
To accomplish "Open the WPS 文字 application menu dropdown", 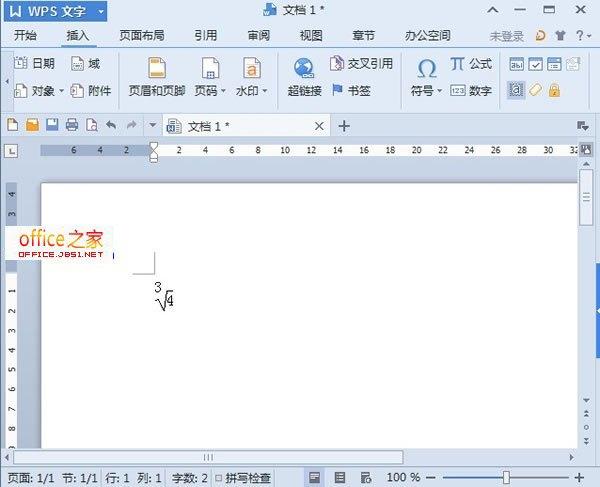I will (101, 11).
